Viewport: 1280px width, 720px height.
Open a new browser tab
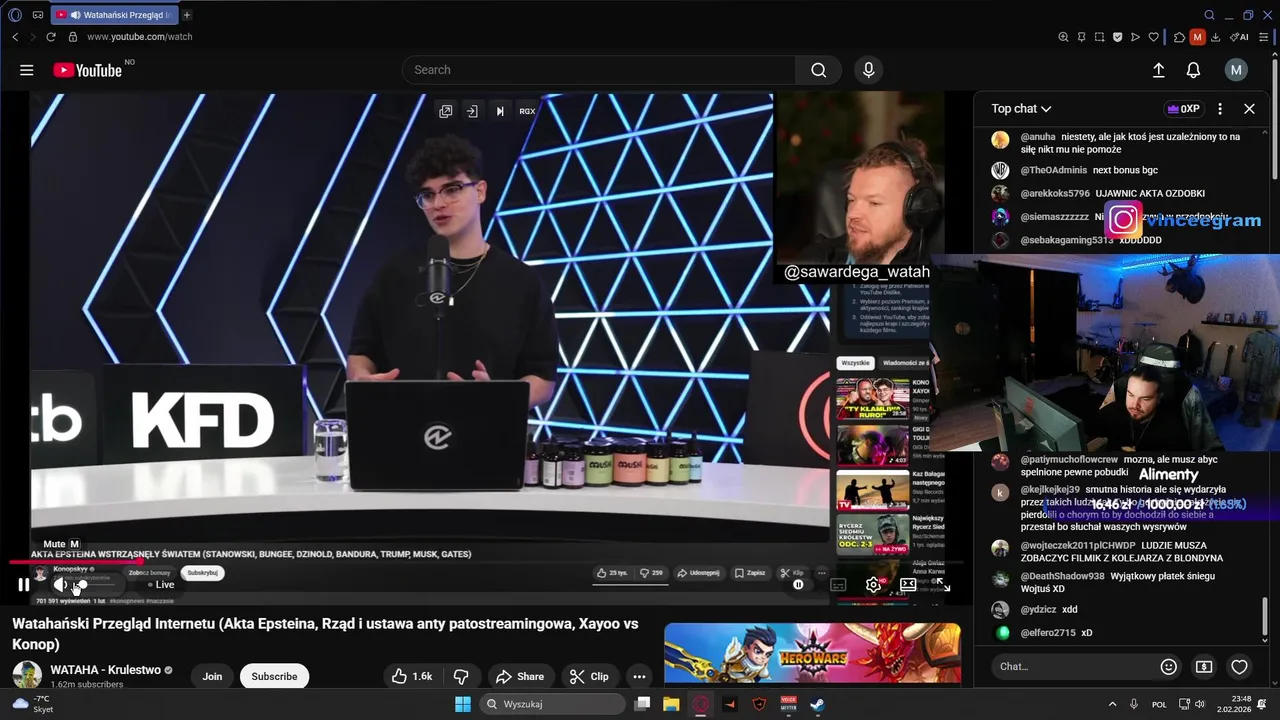187,15
